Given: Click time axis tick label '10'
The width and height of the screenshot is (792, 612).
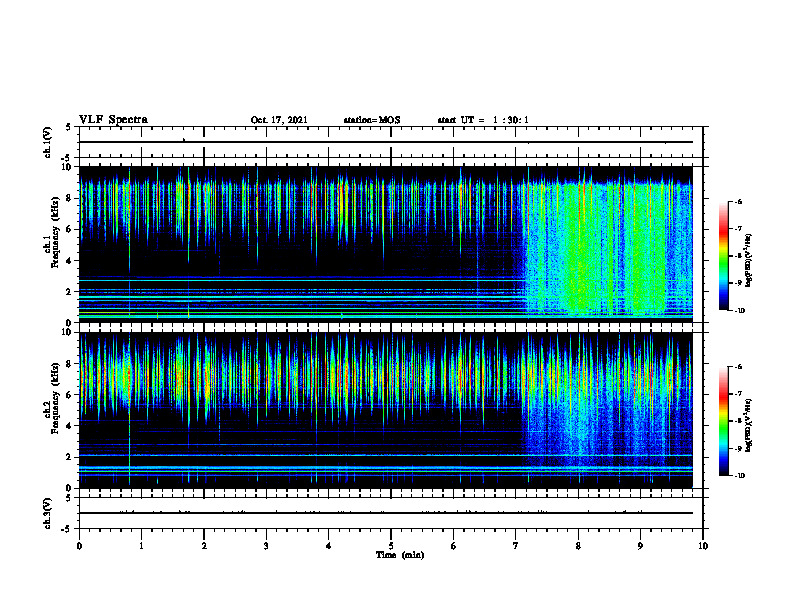Looking at the screenshot, I should 703,546.
